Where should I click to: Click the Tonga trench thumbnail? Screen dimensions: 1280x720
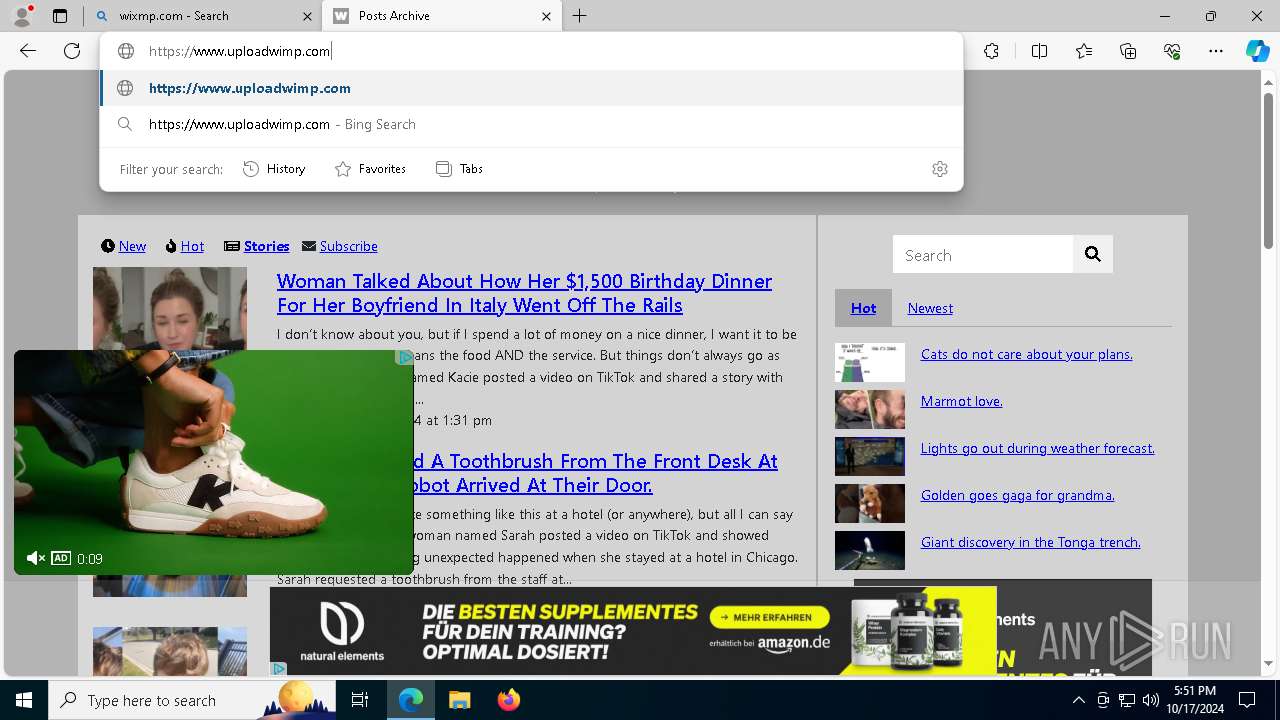(x=870, y=551)
